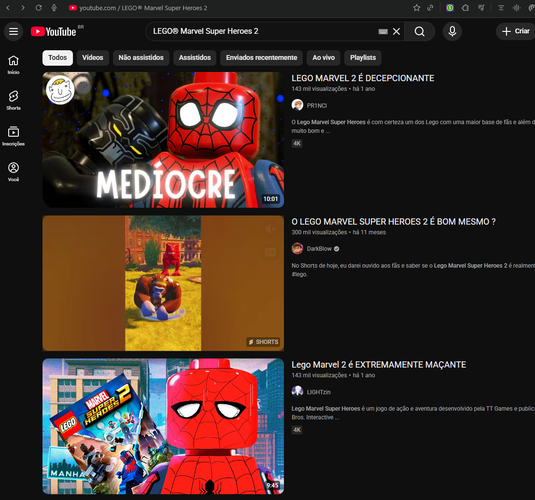This screenshot has width=535, height=500.
Task: Click the site favicon in the address bar
Action: tap(72, 8)
